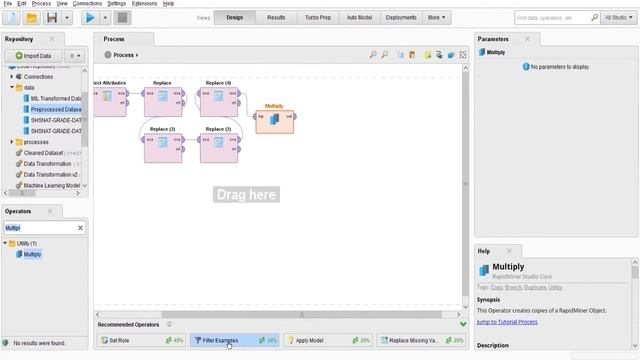
Task: Select the Replace (3) operator
Action: (163, 147)
